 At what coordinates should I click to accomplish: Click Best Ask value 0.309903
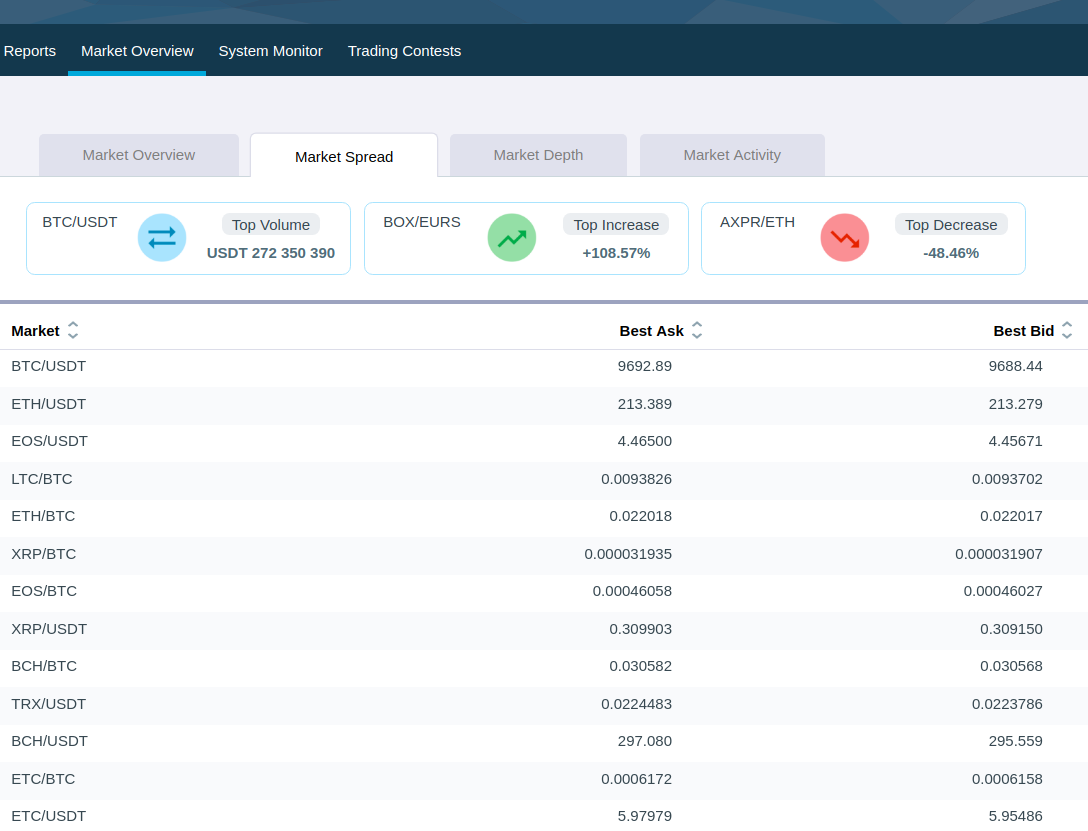point(640,628)
